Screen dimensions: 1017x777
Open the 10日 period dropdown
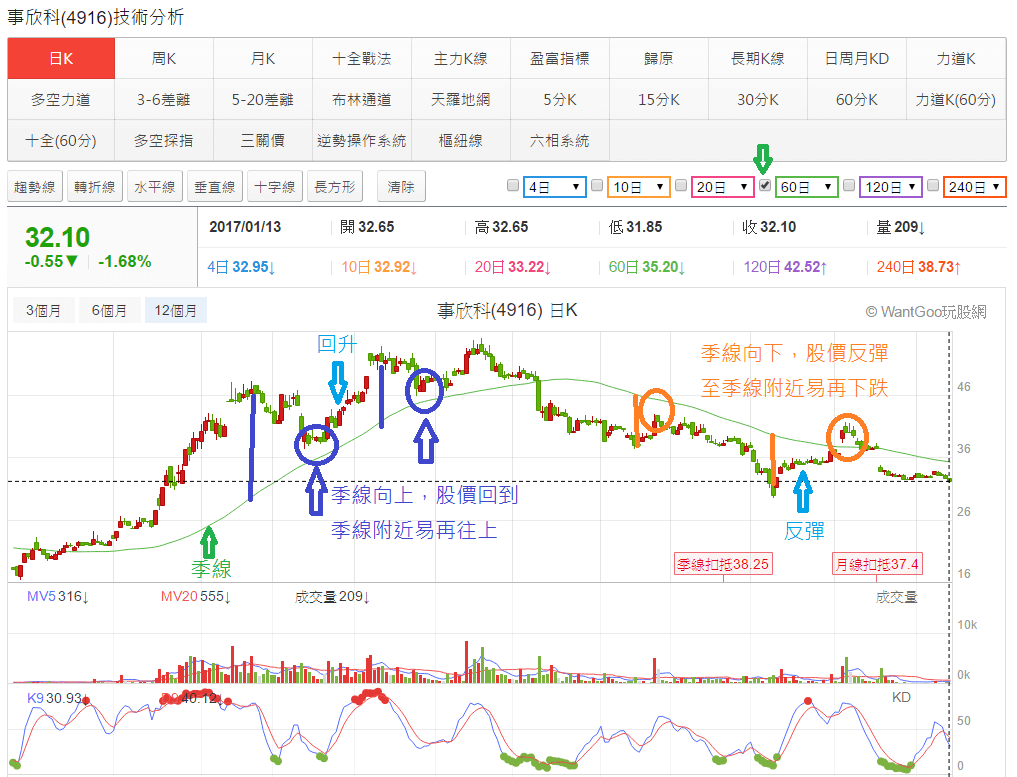[638, 186]
